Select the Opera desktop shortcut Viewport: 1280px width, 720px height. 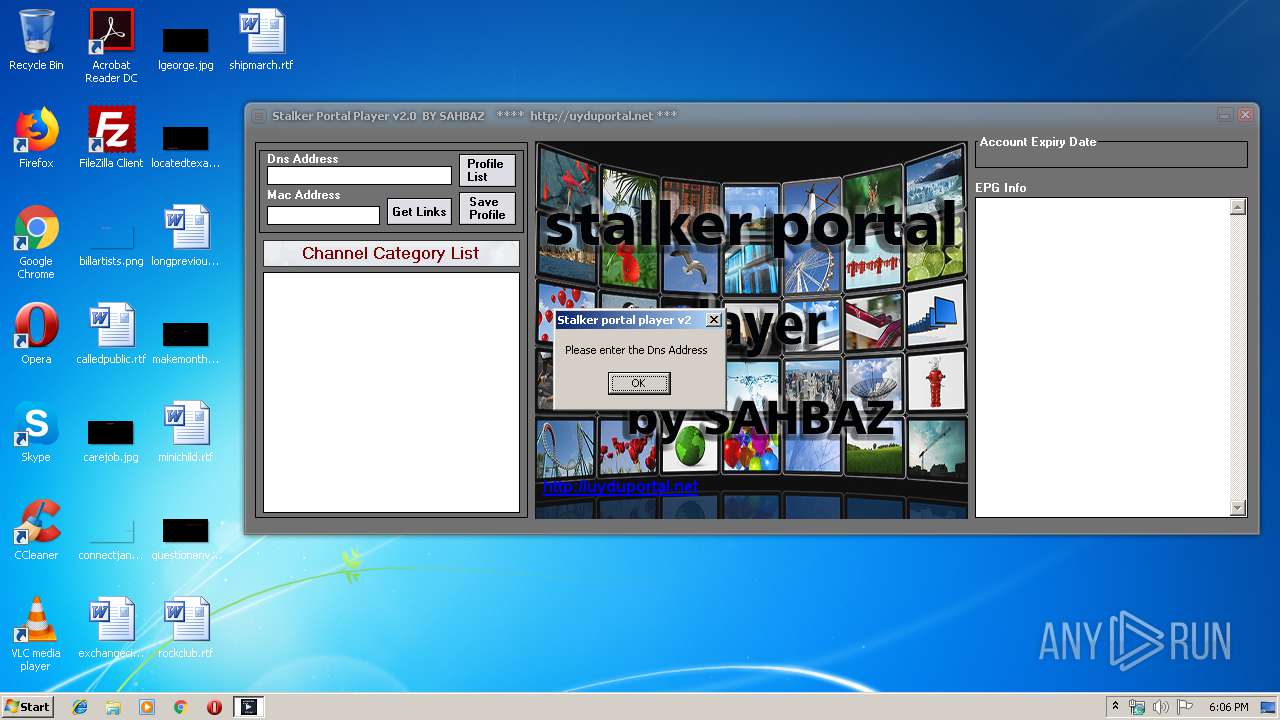point(36,334)
